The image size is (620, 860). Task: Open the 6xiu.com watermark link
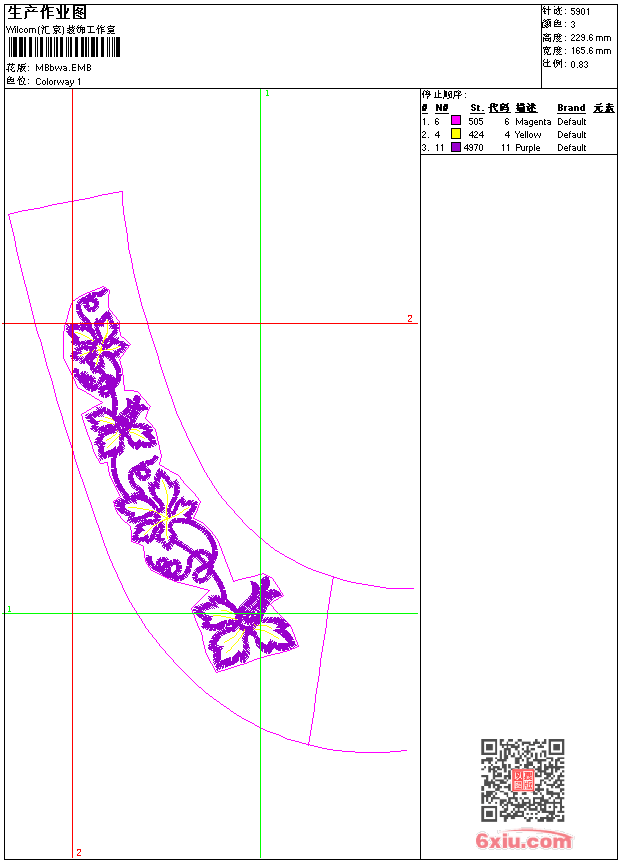(523, 840)
